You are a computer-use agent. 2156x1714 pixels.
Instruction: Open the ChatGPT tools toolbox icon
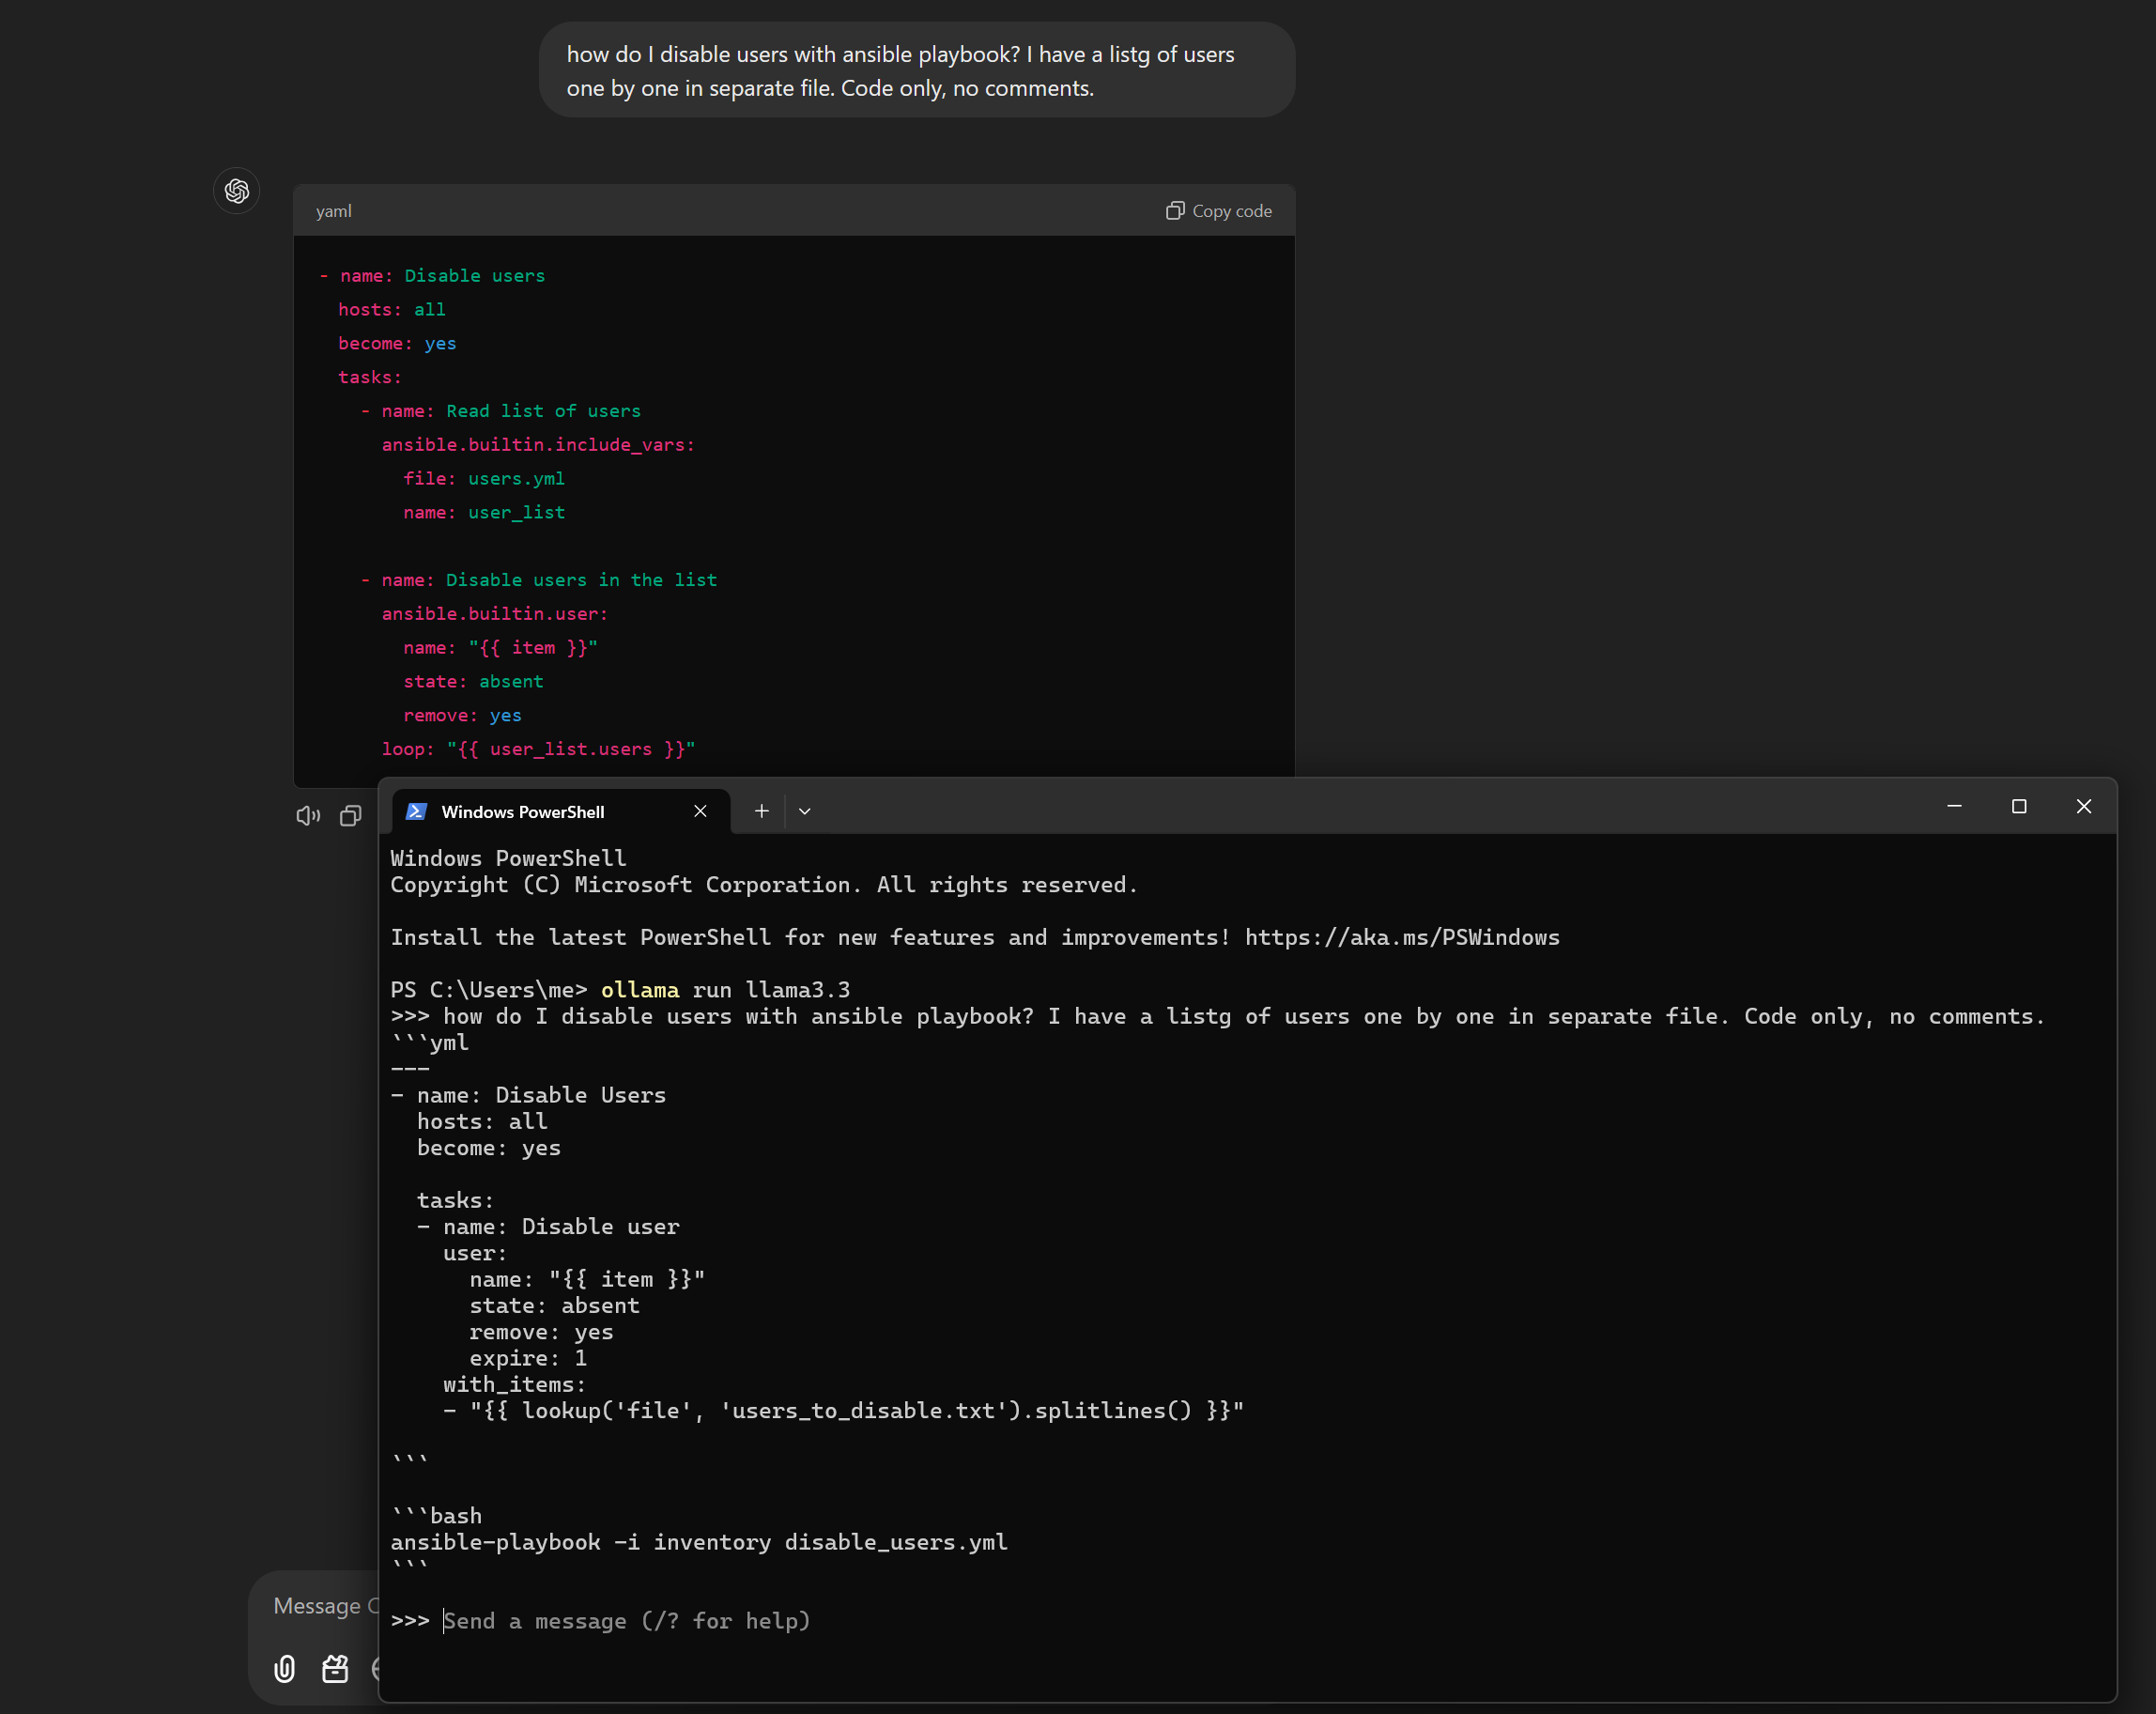coord(335,1668)
